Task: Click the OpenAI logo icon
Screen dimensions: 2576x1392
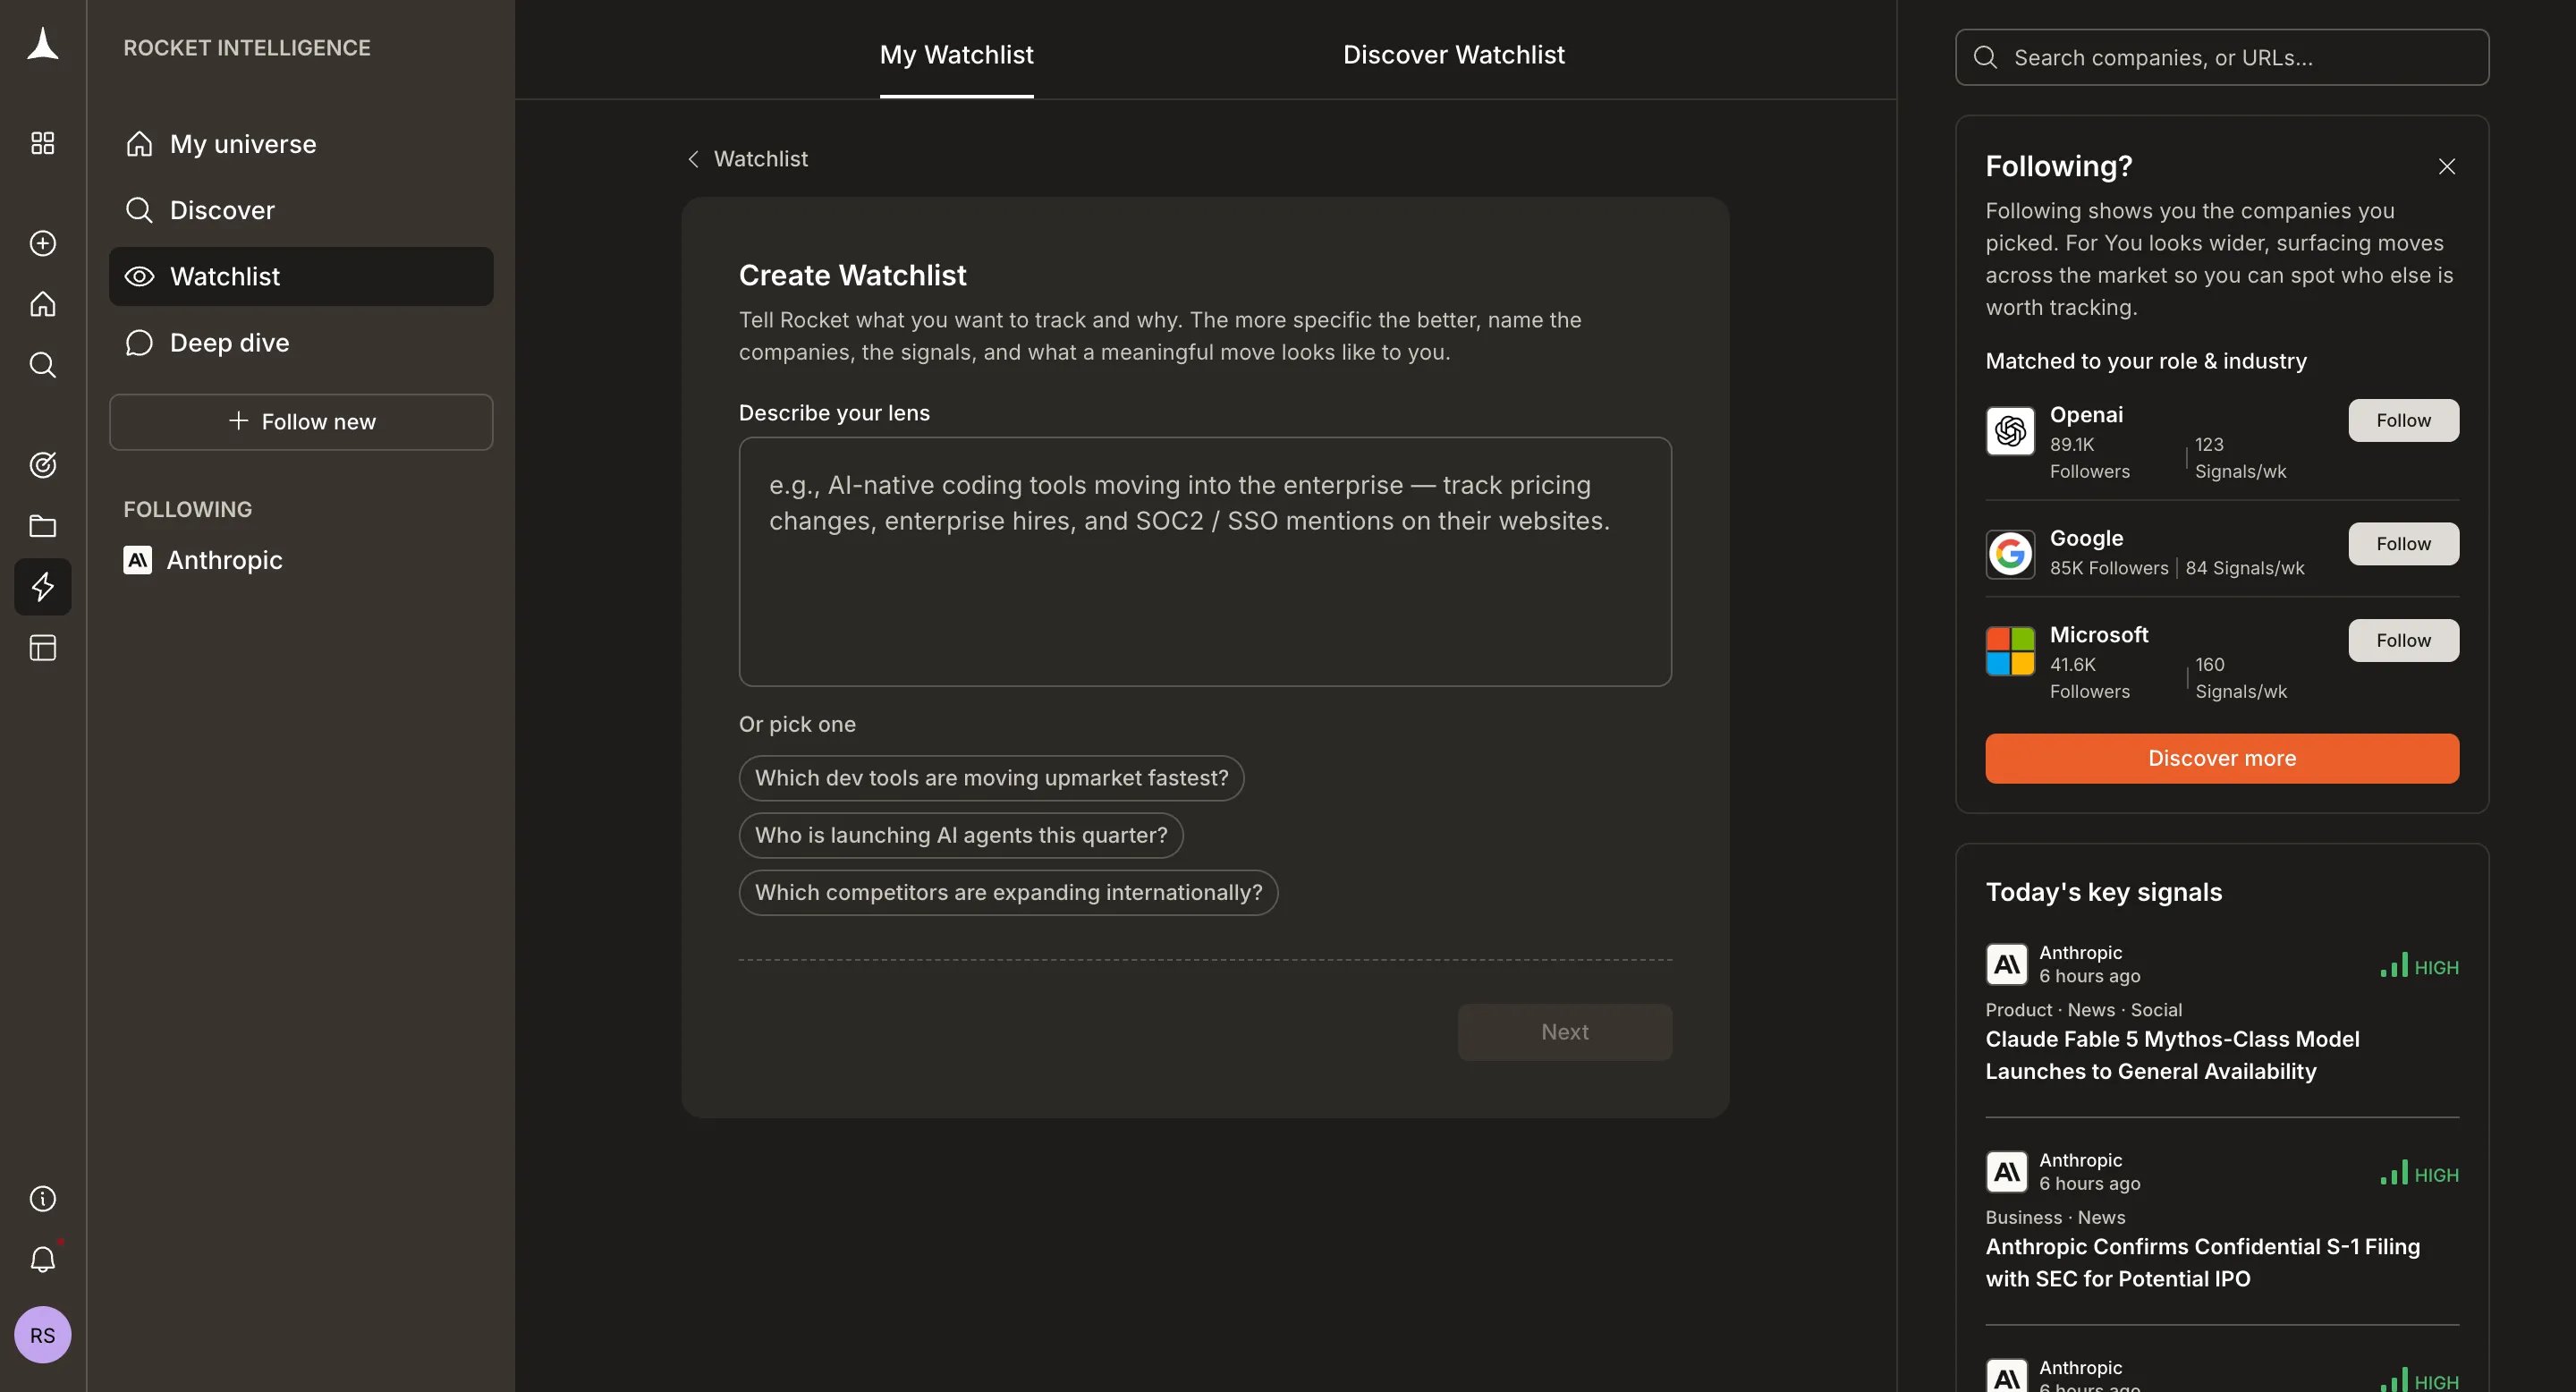Action: pos(2010,431)
